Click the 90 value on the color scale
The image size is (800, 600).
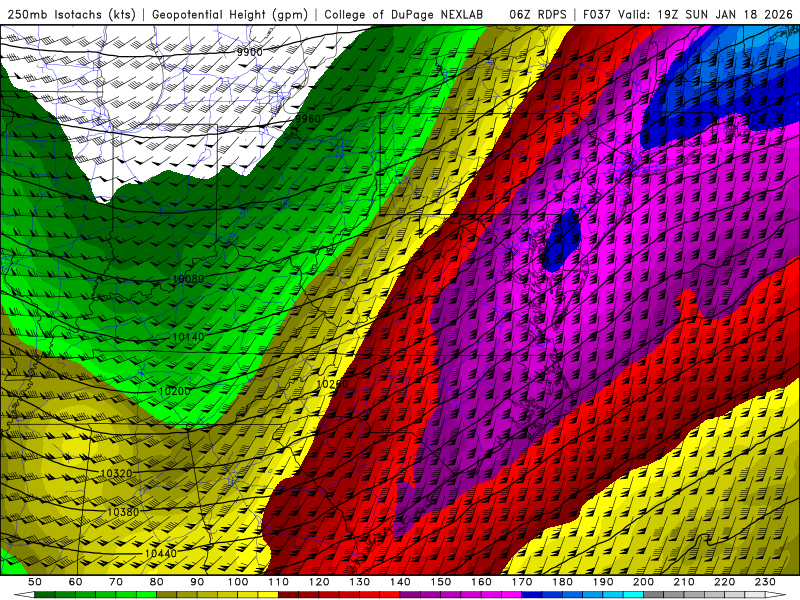[x=197, y=582]
